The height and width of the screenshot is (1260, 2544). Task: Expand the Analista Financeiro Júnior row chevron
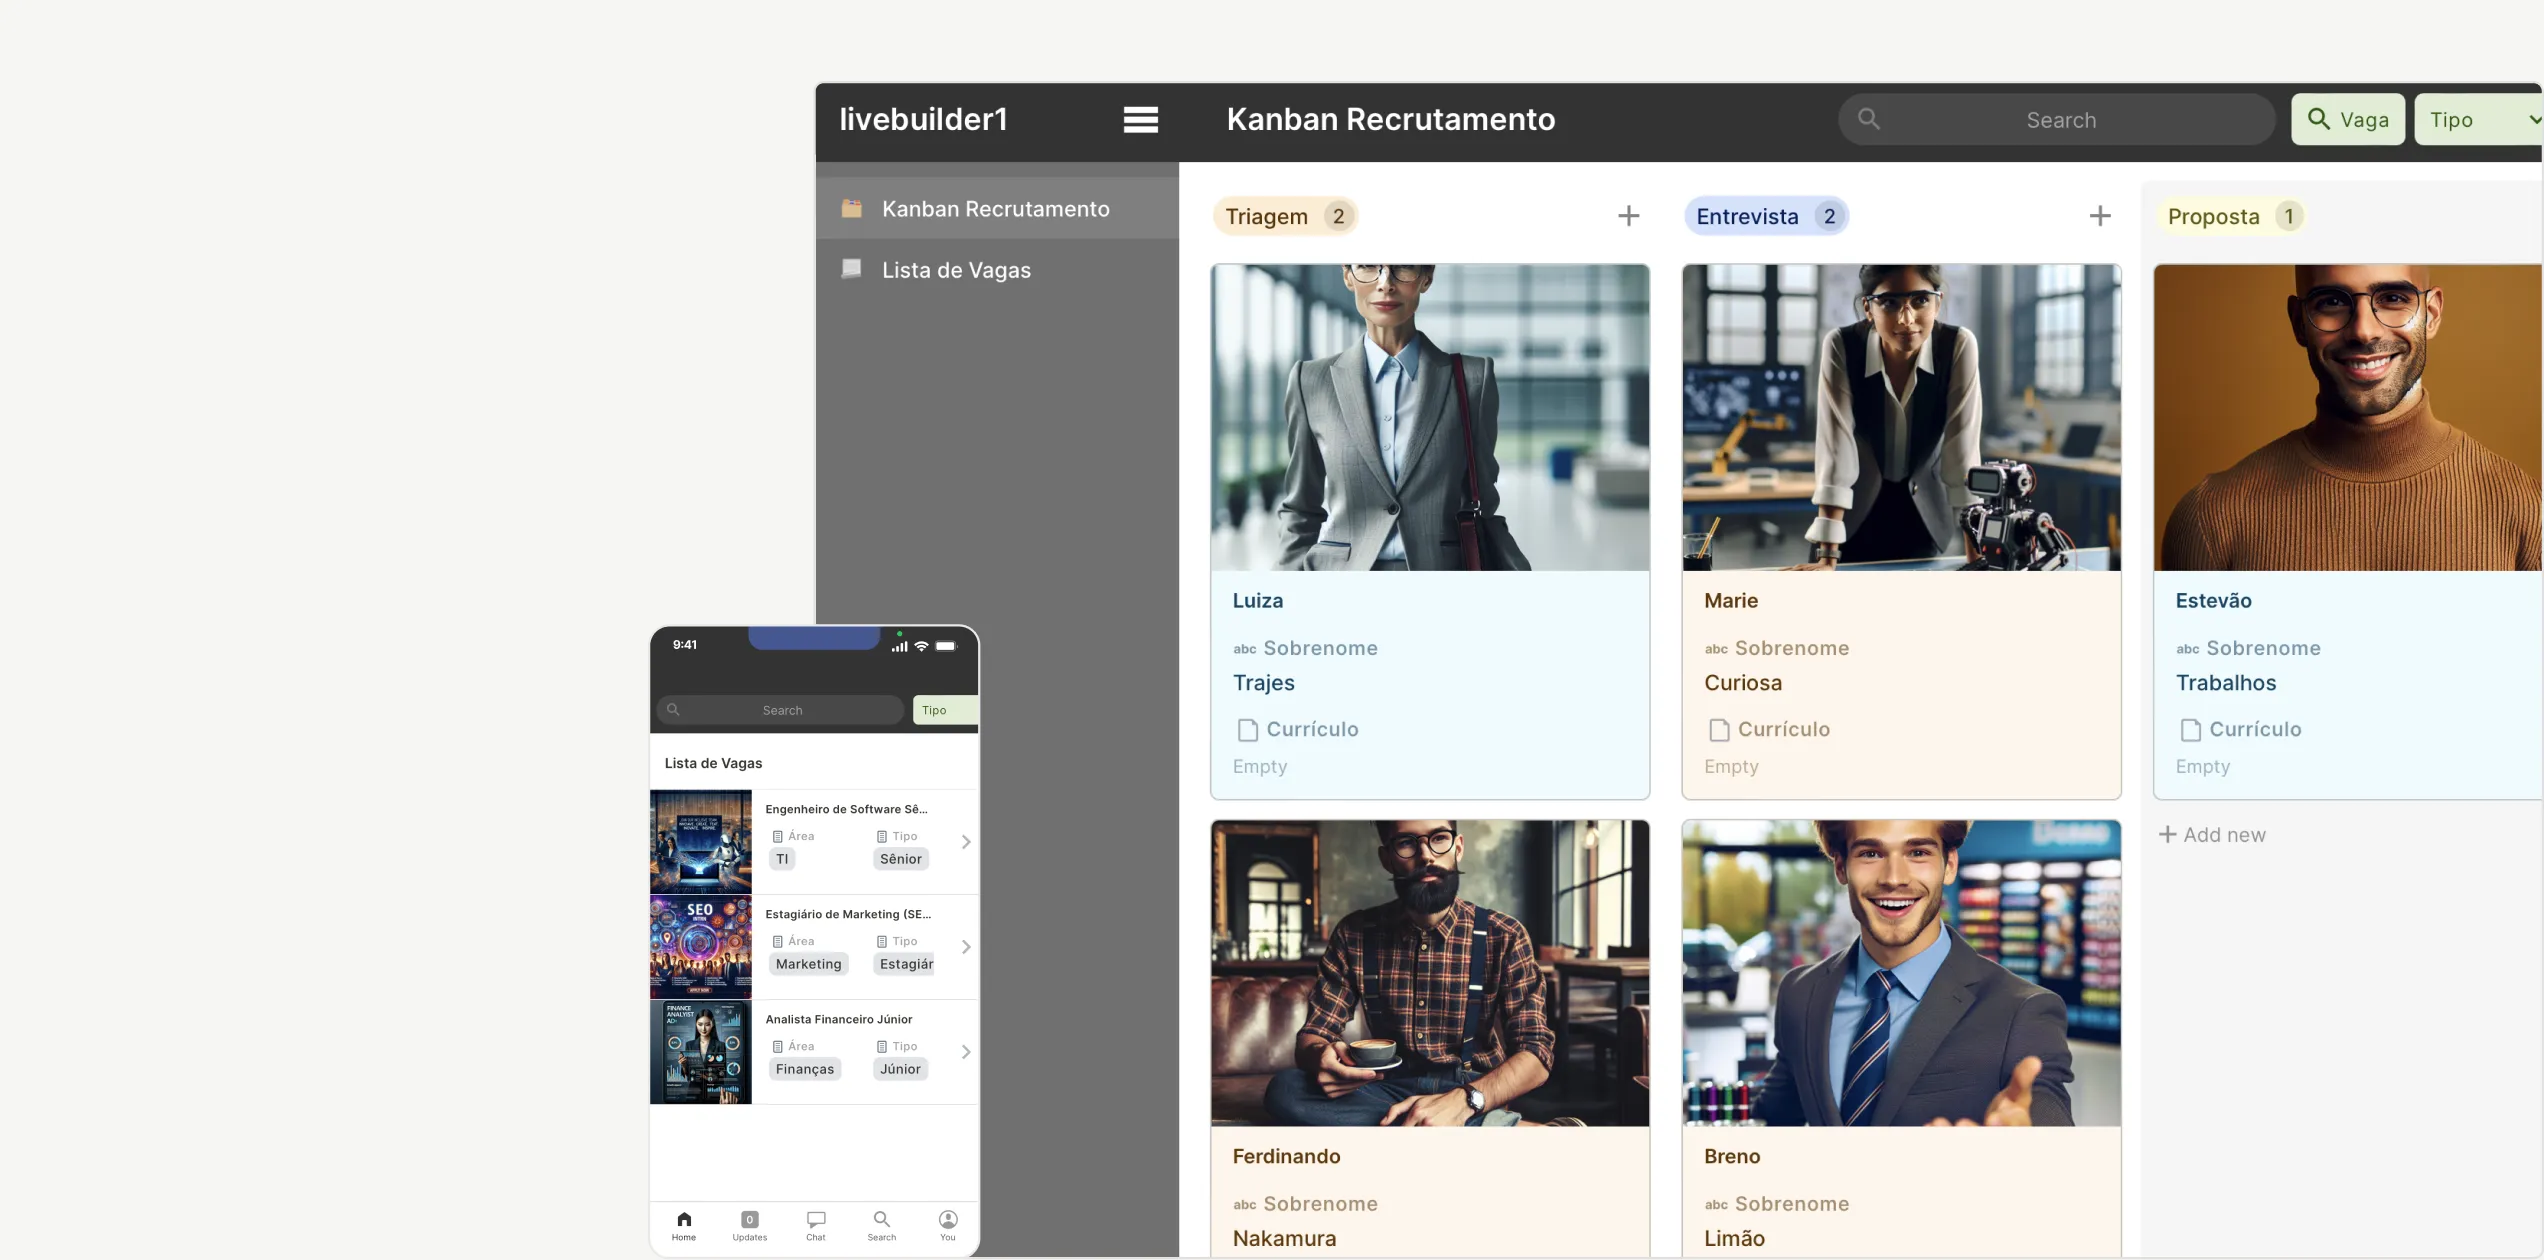click(966, 1052)
